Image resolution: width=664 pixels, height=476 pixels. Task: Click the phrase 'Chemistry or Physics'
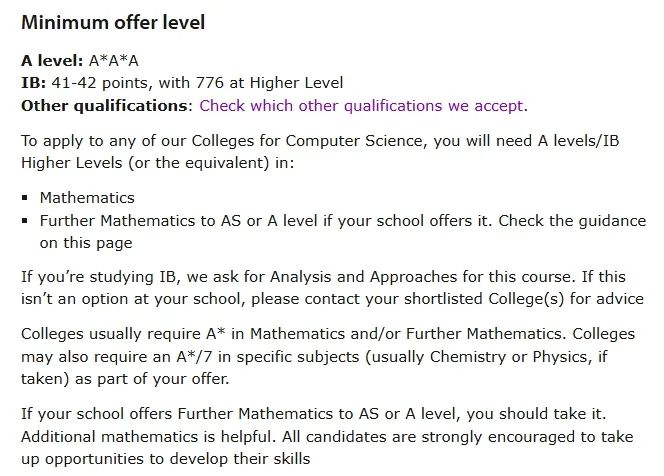click(x=509, y=357)
